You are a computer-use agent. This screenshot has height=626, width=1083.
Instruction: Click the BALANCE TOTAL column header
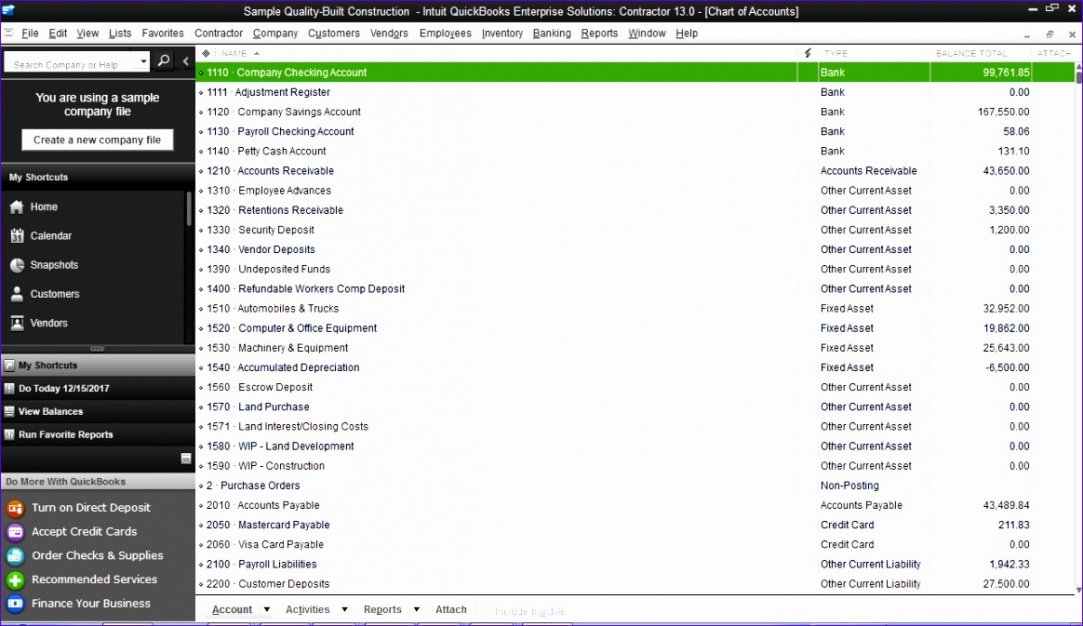pyautogui.click(x=971, y=53)
